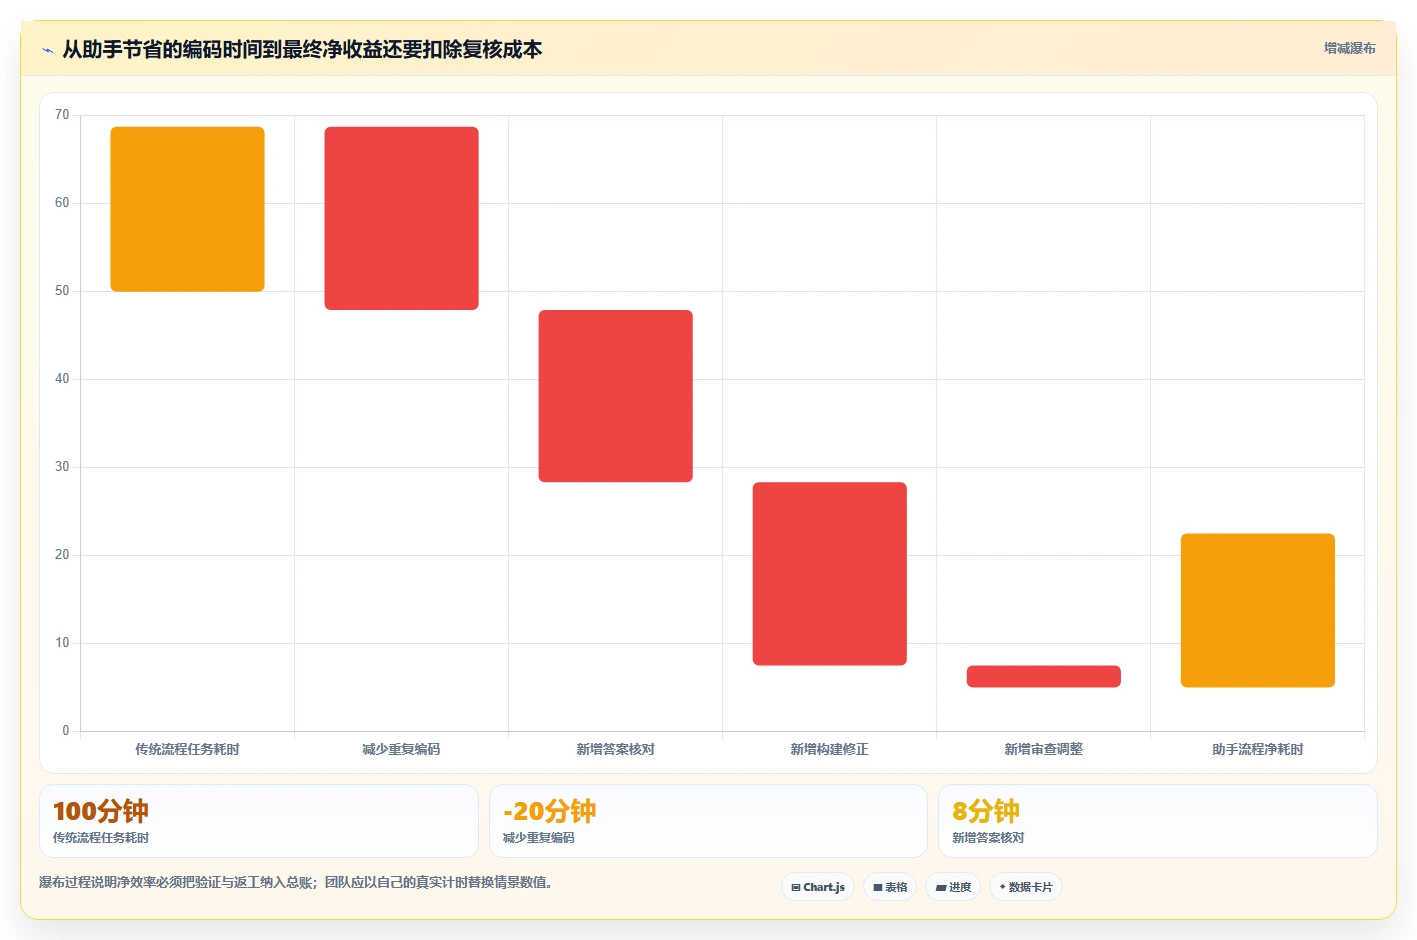Viewport: 1417px width, 940px height.
Task: Click the red 新增答案核对 bar
Action: point(615,396)
